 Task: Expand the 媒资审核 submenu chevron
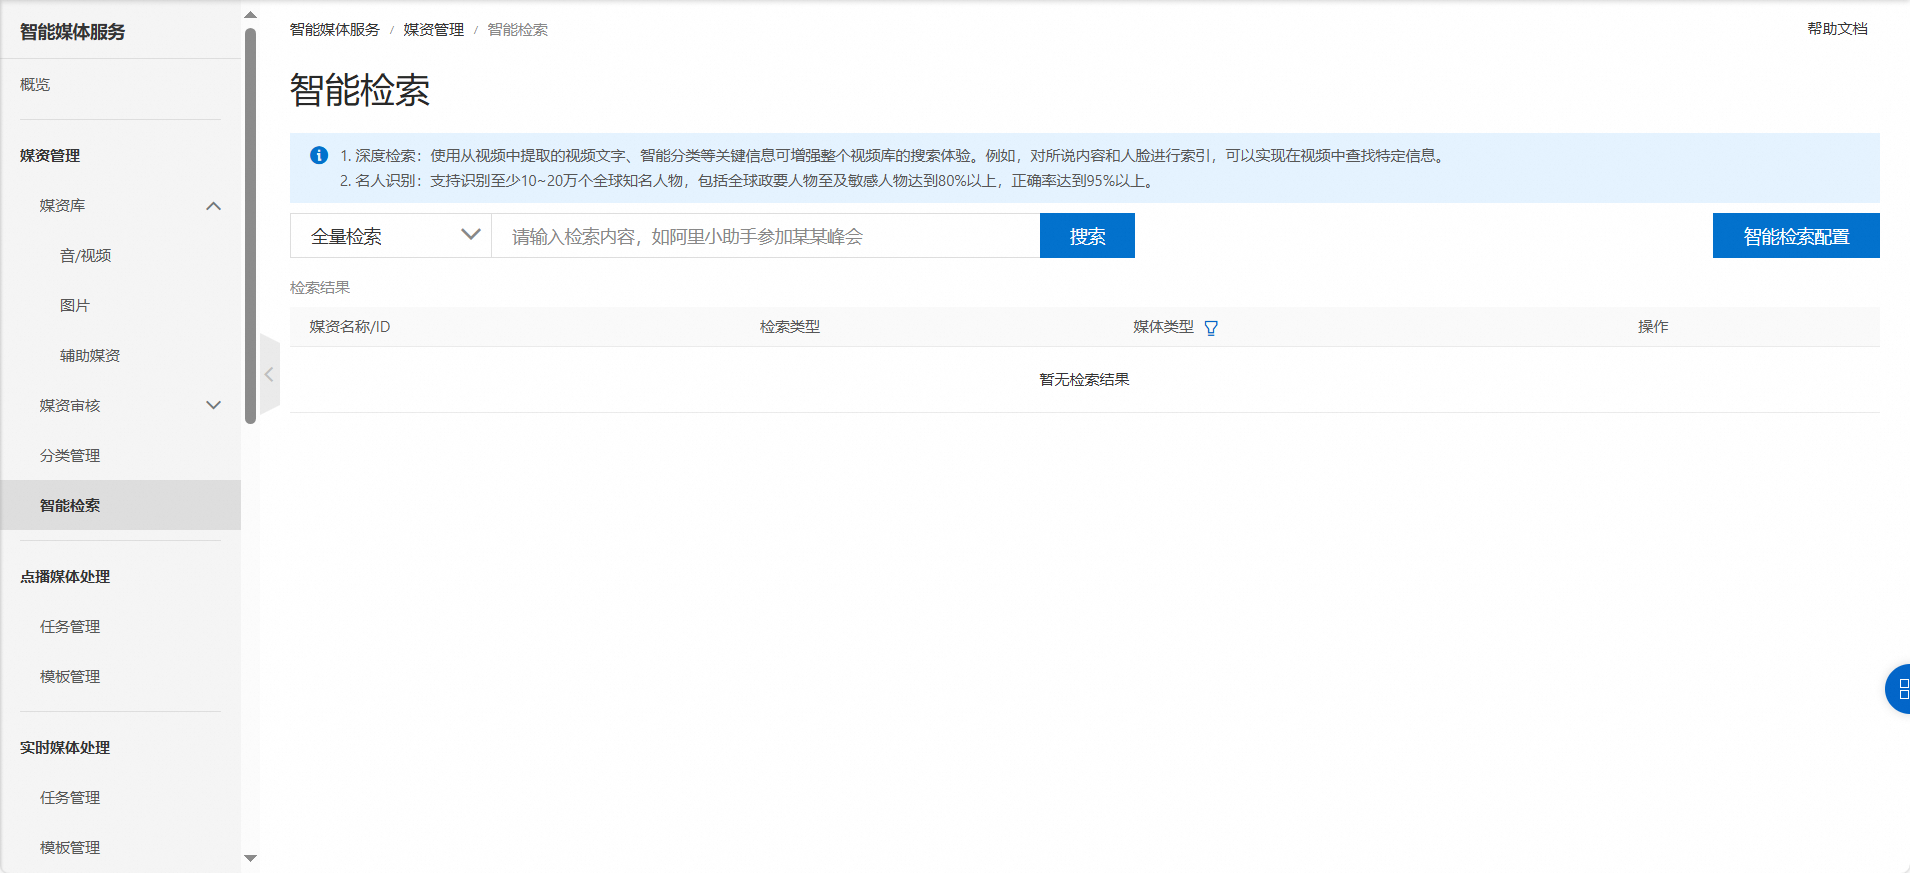[x=213, y=405]
